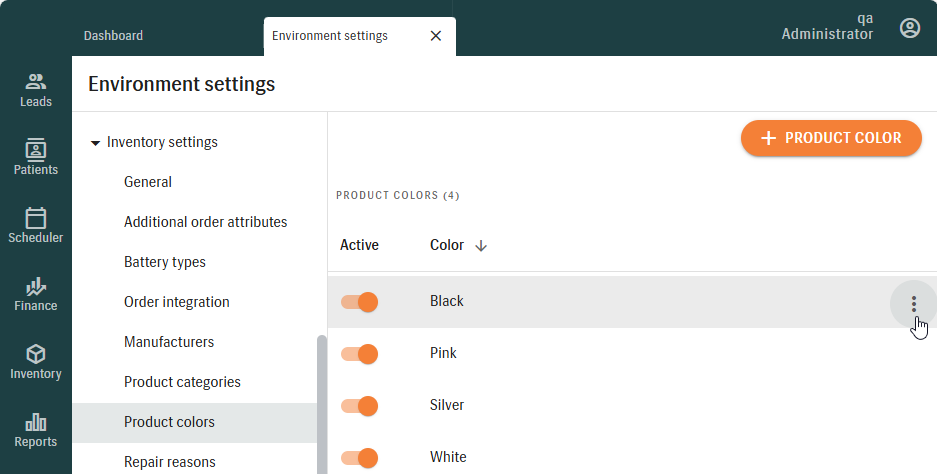Turn off the Silver color toggle
The image size is (937, 474).
(359, 406)
